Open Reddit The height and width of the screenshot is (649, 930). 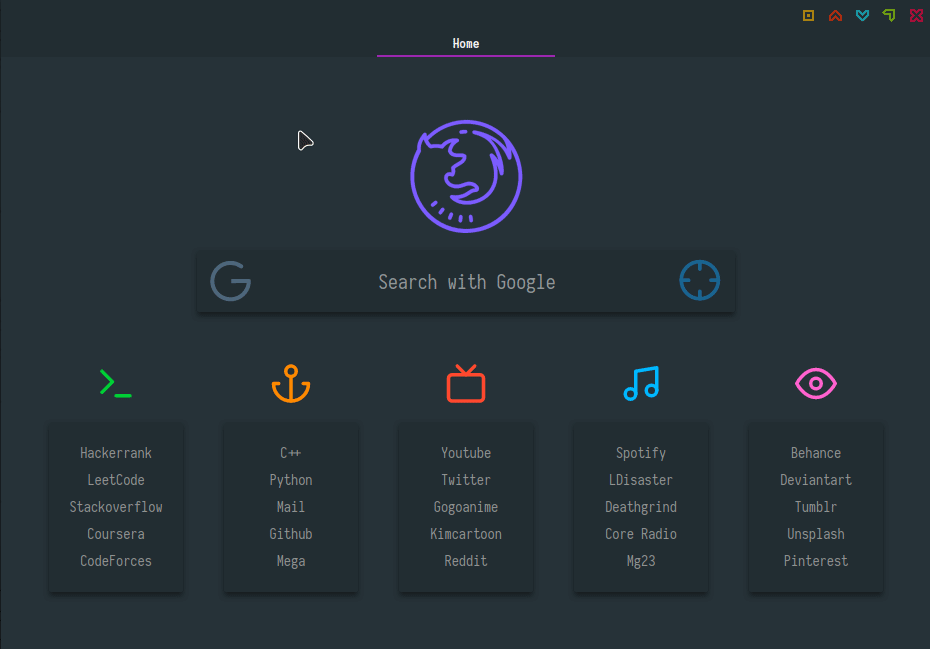click(465, 560)
